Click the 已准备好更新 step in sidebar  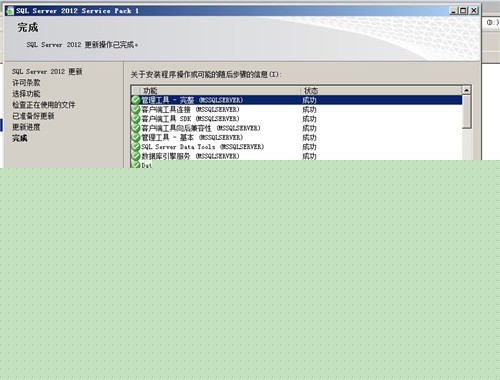click(x=33, y=116)
